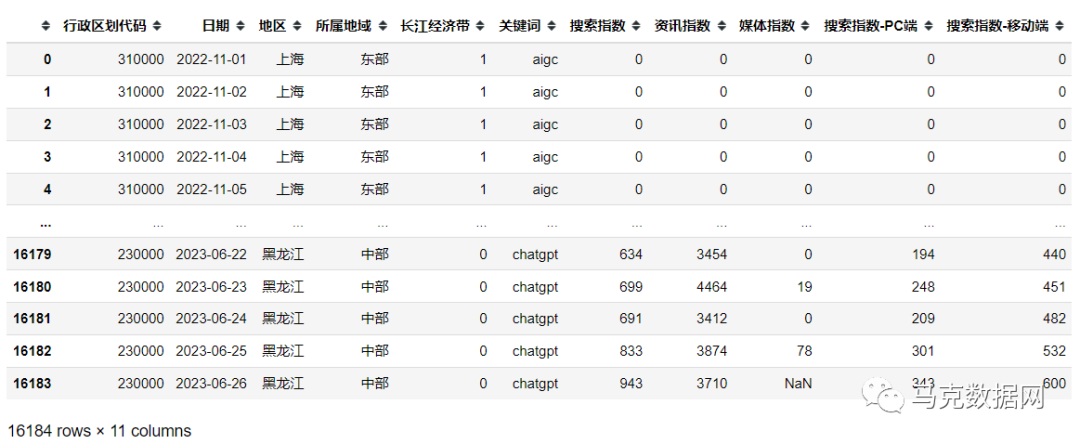
Task: Click the row index 0 cell
Action: coord(48,59)
